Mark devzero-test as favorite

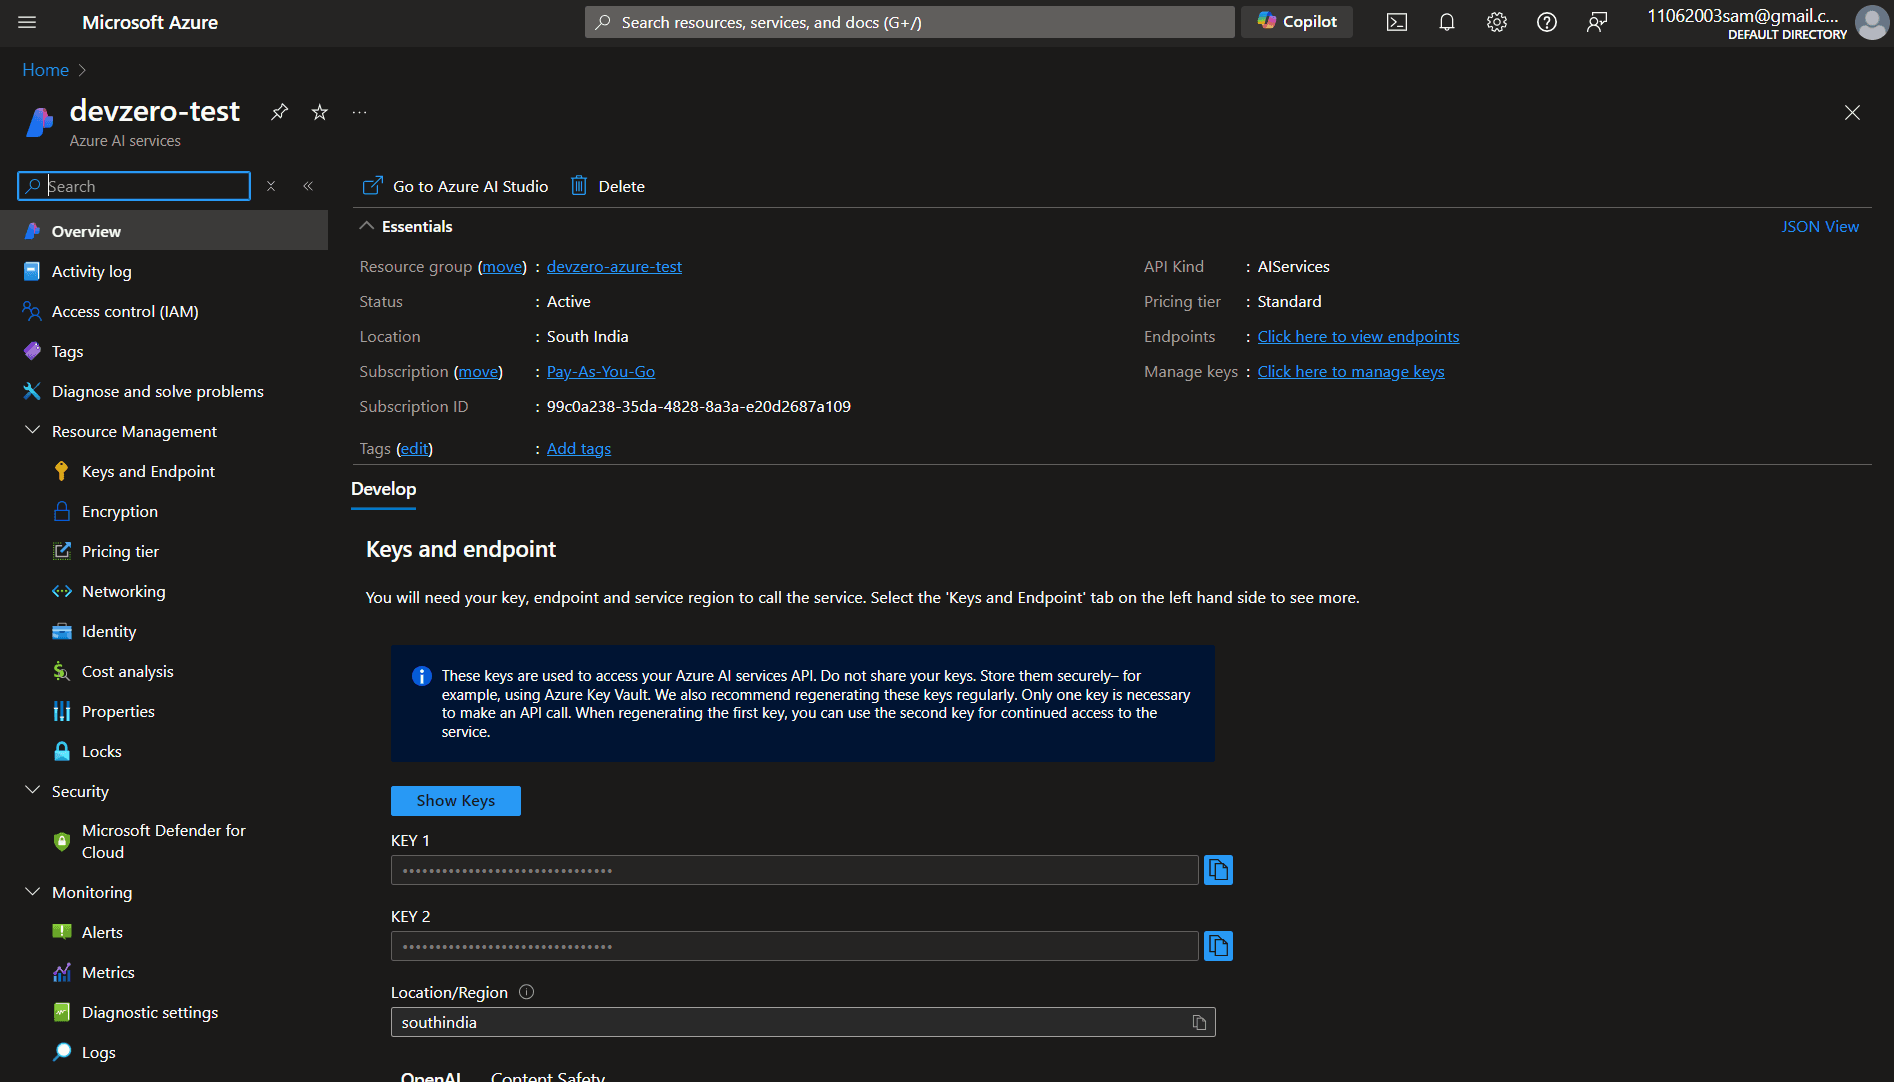tap(319, 111)
